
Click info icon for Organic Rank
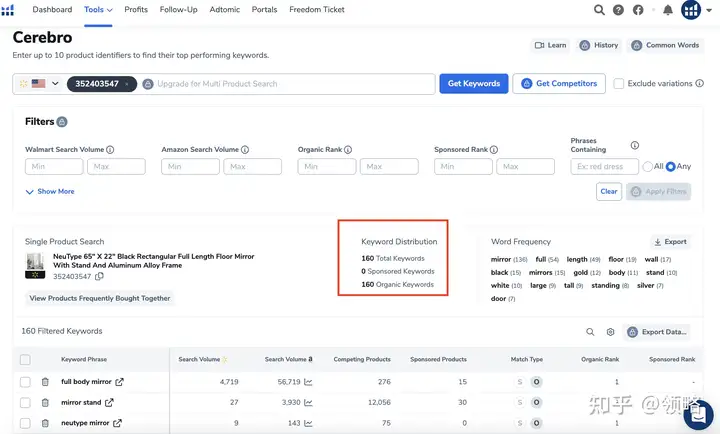pos(348,150)
